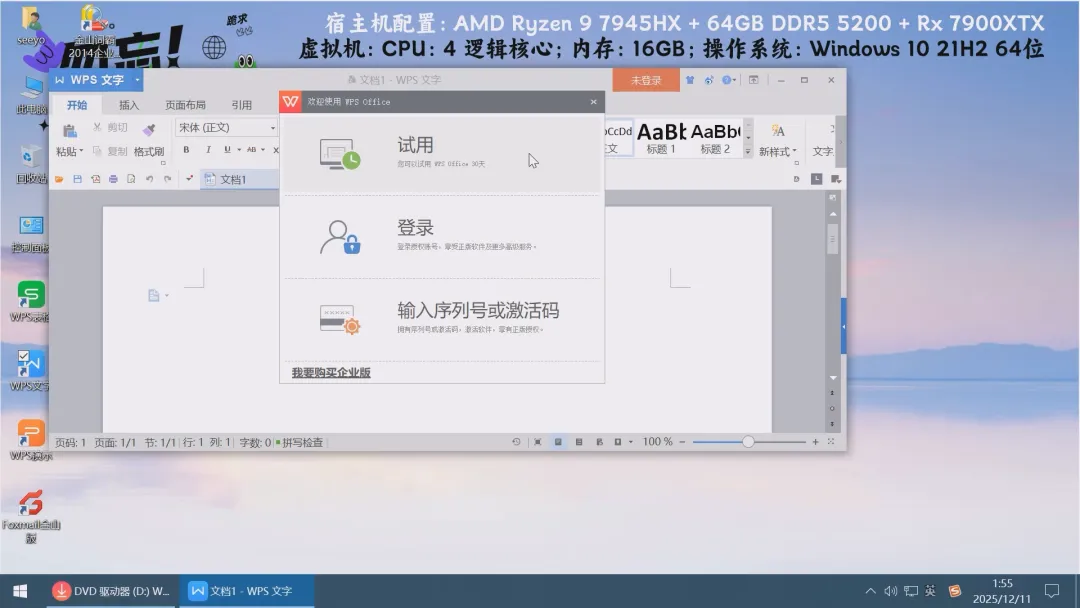Close the 欢迎使用 WPS Office dialog
Screen dimensions: 1080x608
click(x=594, y=102)
